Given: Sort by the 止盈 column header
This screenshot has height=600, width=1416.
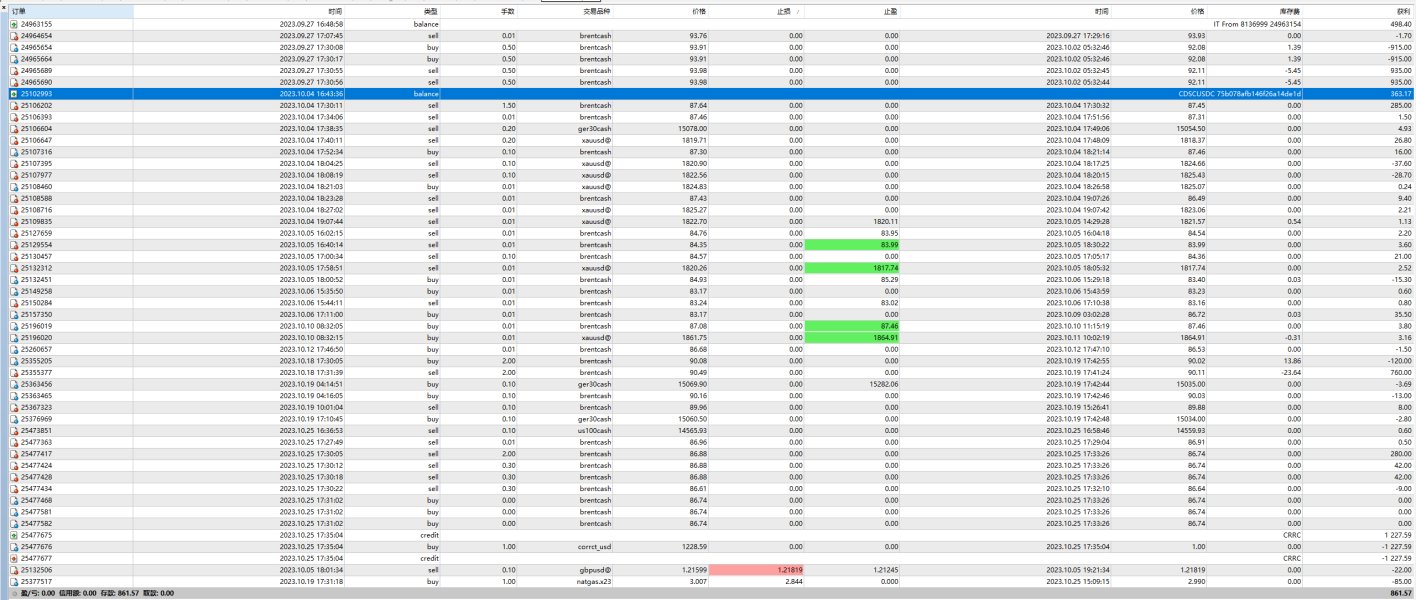Looking at the screenshot, I should tap(891, 11).
